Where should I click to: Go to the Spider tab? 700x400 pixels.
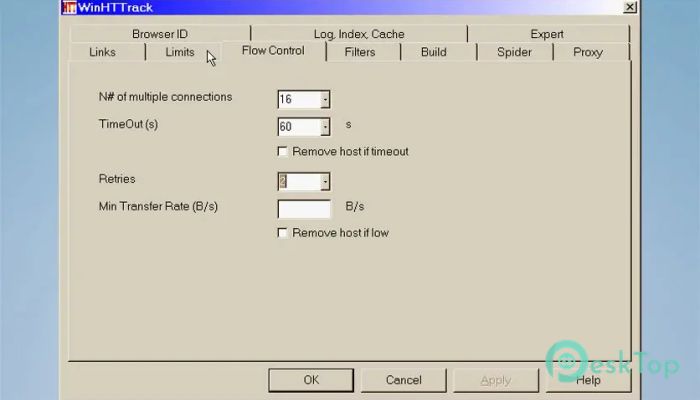coord(514,52)
